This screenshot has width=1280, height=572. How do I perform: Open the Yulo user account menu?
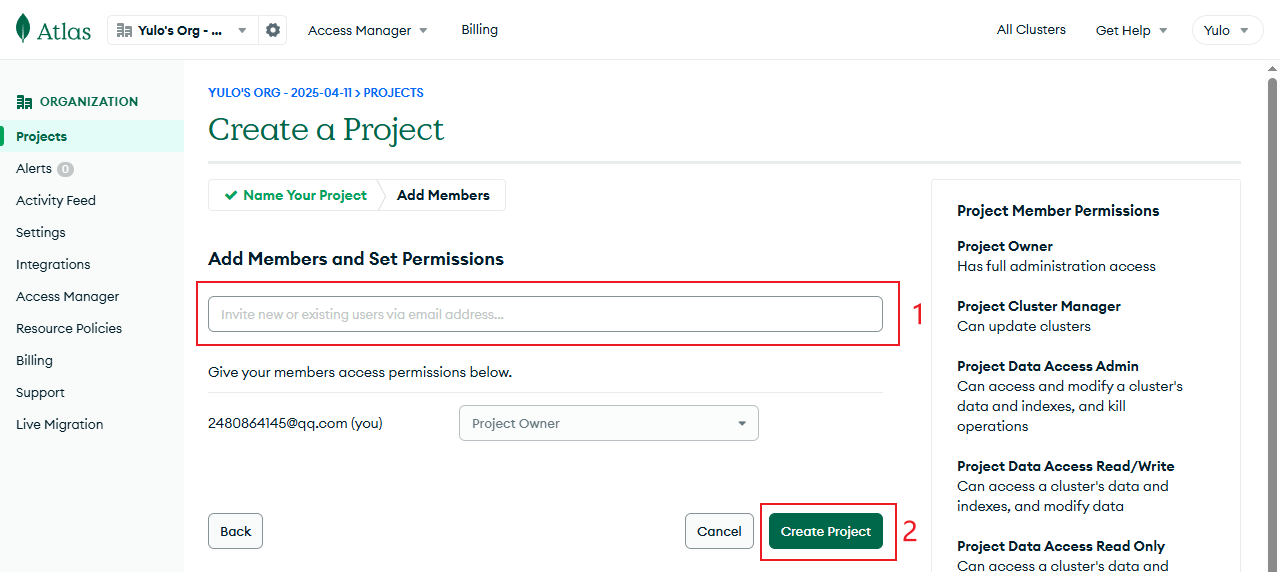[1226, 30]
